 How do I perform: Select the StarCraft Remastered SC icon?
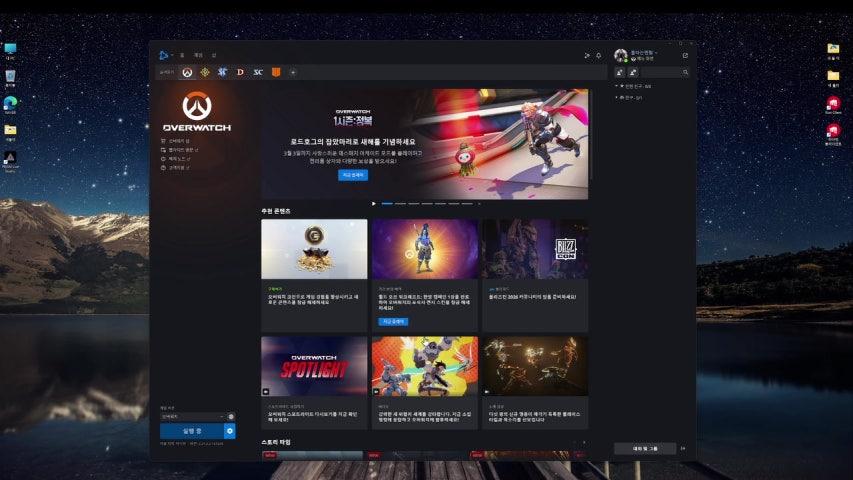point(258,72)
